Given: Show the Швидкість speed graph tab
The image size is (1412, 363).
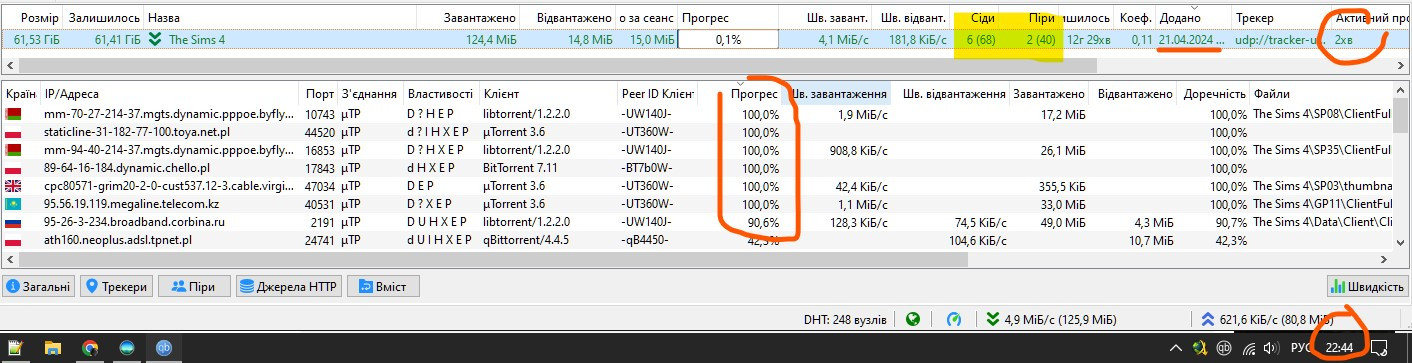Looking at the screenshot, I should [1367, 287].
